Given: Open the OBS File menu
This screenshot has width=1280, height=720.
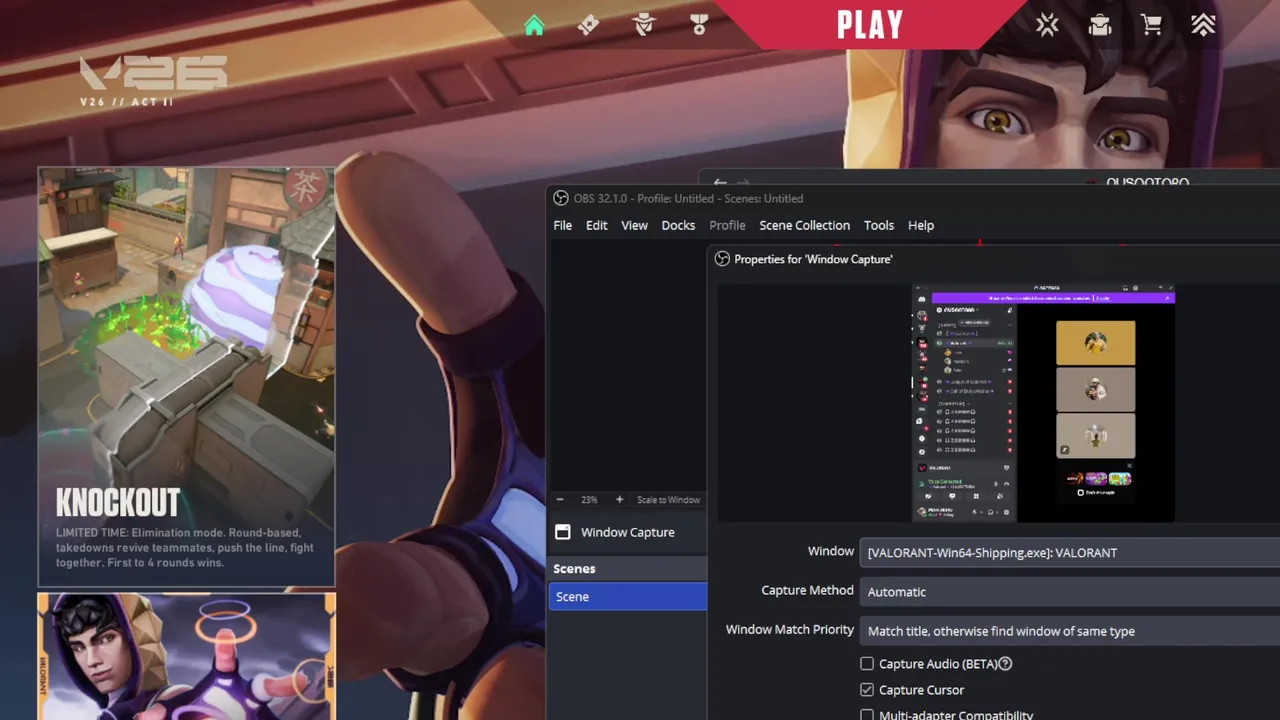Looking at the screenshot, I should click(563, 225).
